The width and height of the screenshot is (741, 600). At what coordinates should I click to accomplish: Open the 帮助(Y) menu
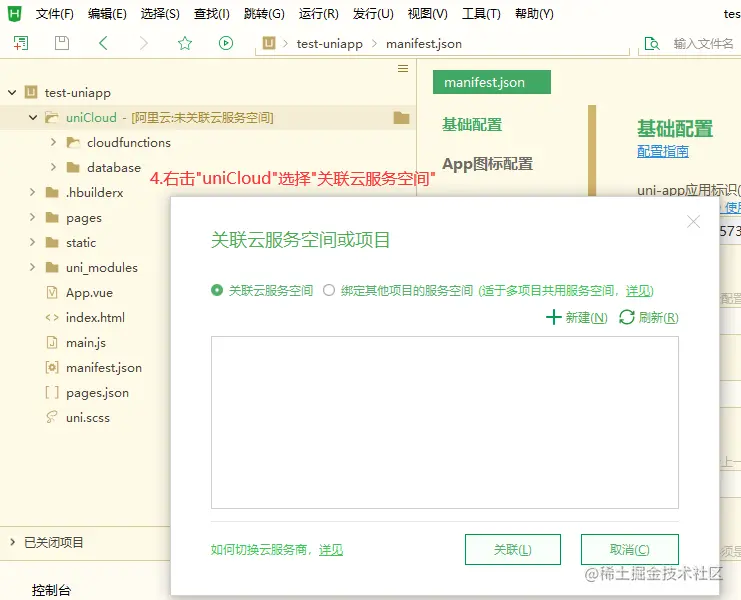[534, 14]
